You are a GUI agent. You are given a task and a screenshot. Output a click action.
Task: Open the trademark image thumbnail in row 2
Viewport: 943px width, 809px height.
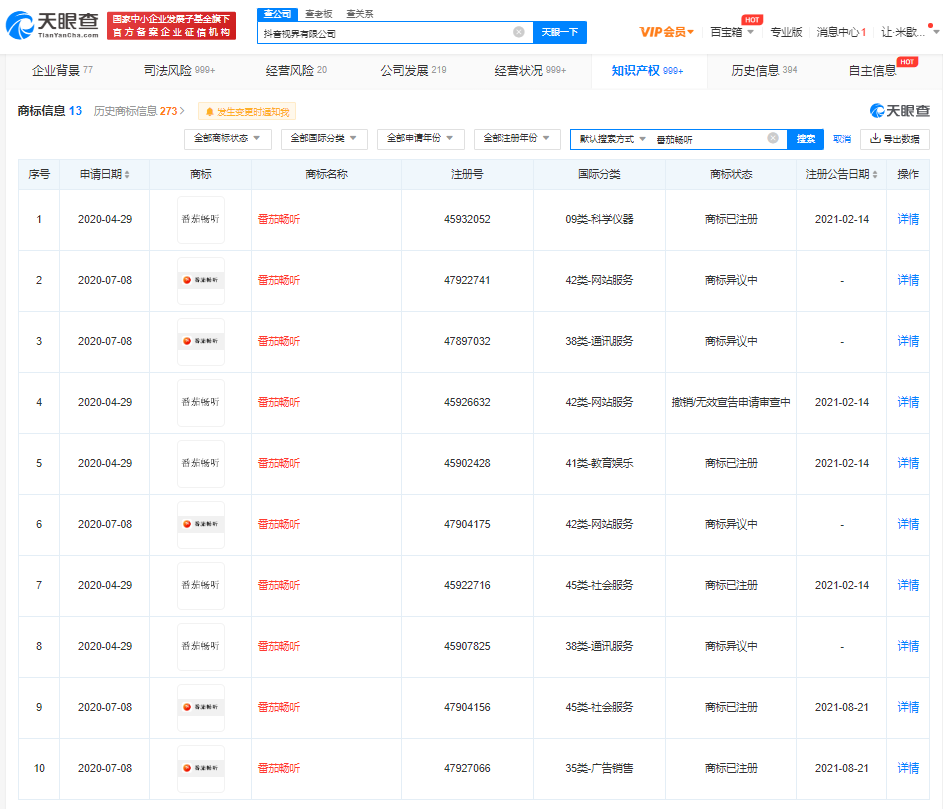coord(200,280)
